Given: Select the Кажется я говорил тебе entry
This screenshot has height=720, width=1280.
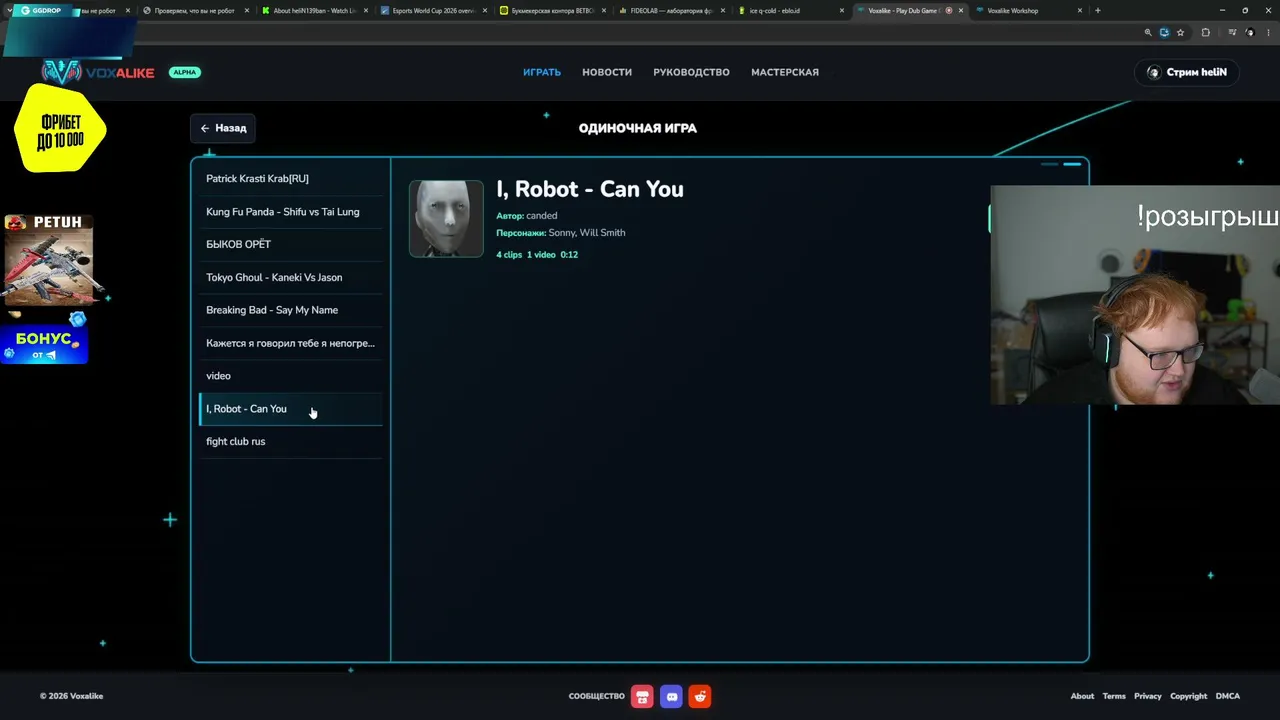Looking at the screenshot, I should click(x=291, y=343).
